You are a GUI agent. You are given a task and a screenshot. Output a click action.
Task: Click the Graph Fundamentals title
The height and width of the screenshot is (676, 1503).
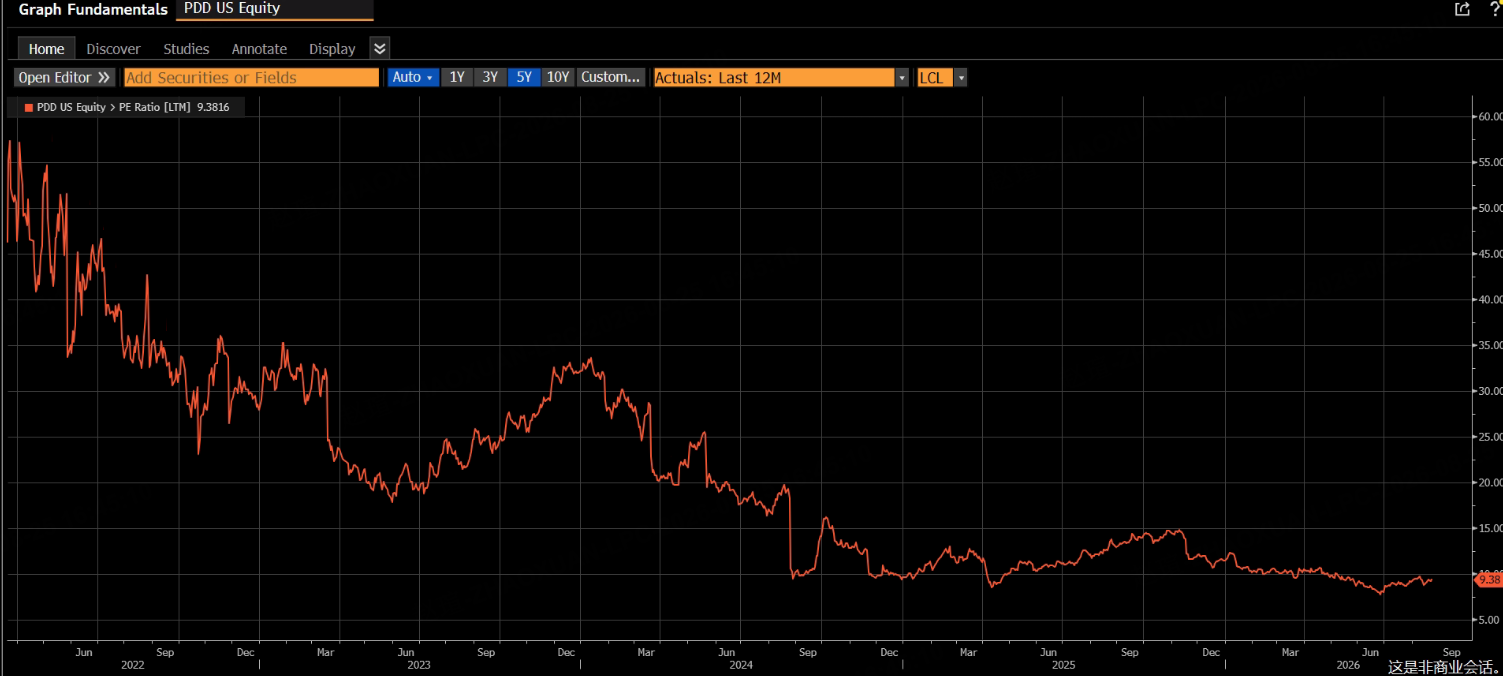point(93,9)
